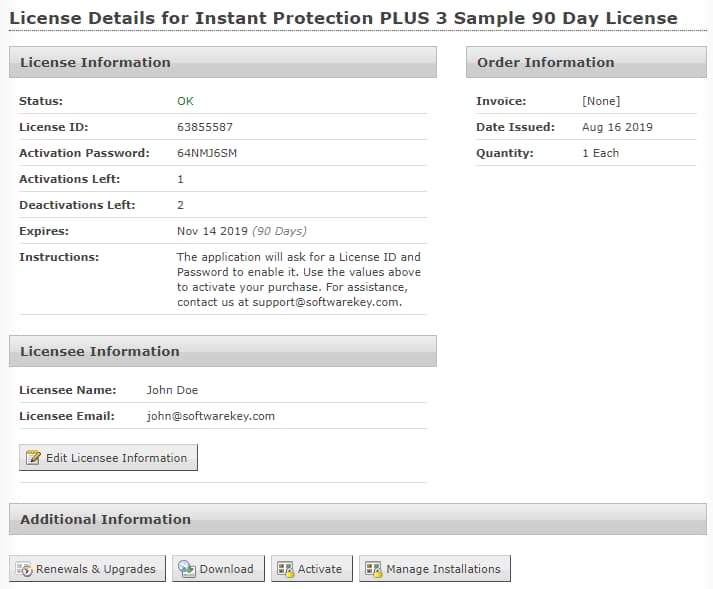Select the Activations Left value 1
This screenshot has width=713, height=589.
pos(181,179)
